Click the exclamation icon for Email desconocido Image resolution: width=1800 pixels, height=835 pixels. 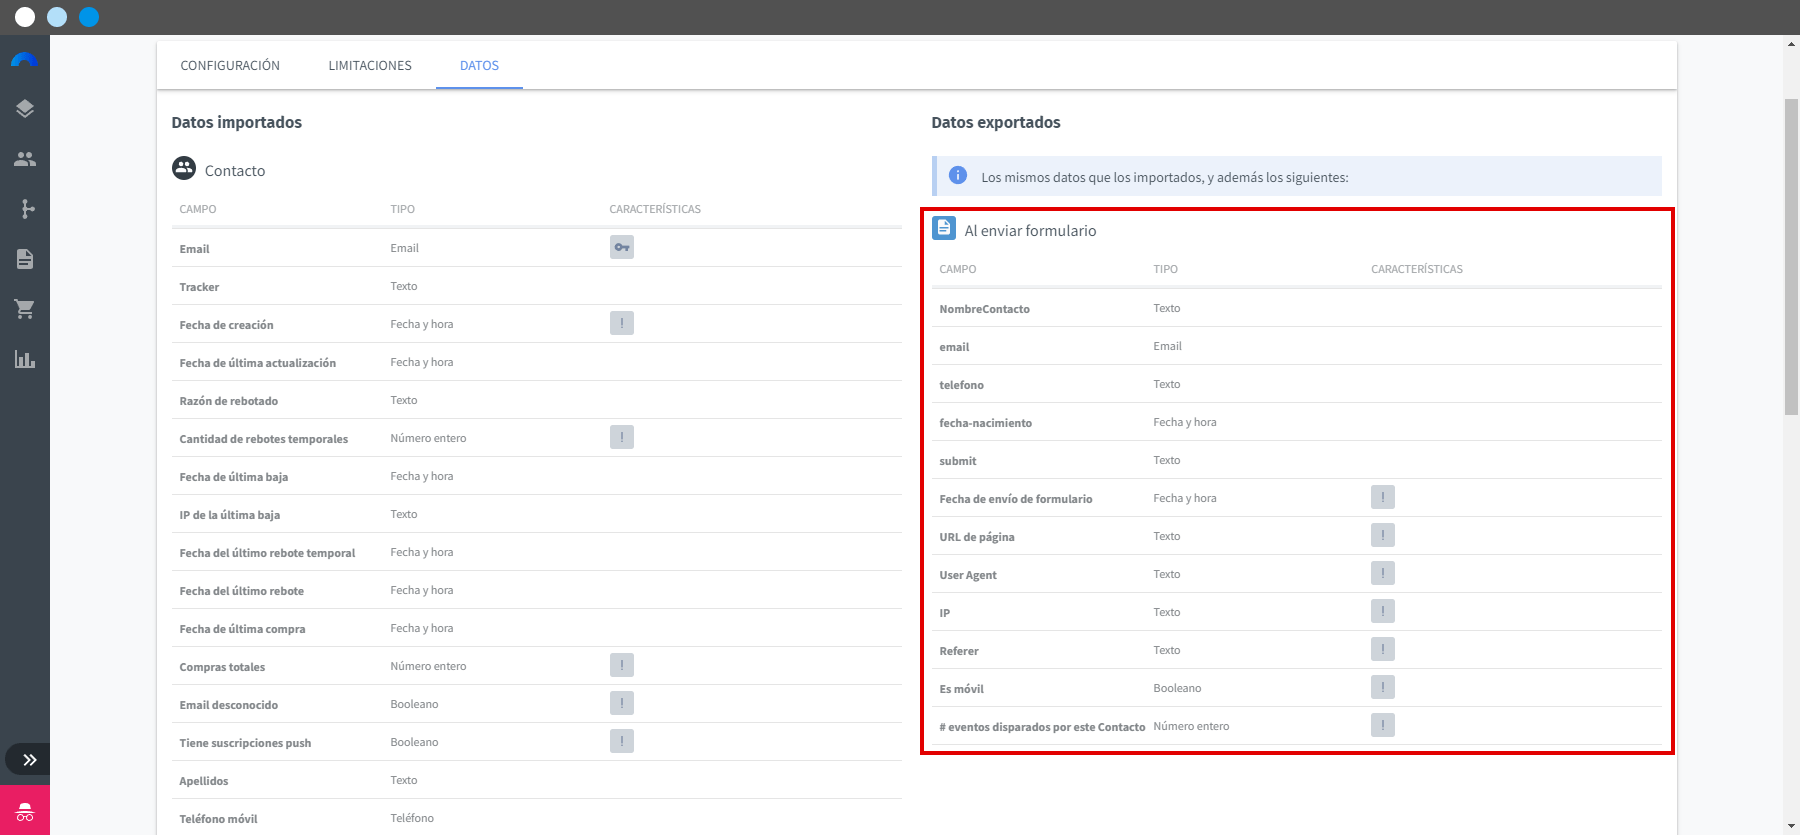(622, 703)
